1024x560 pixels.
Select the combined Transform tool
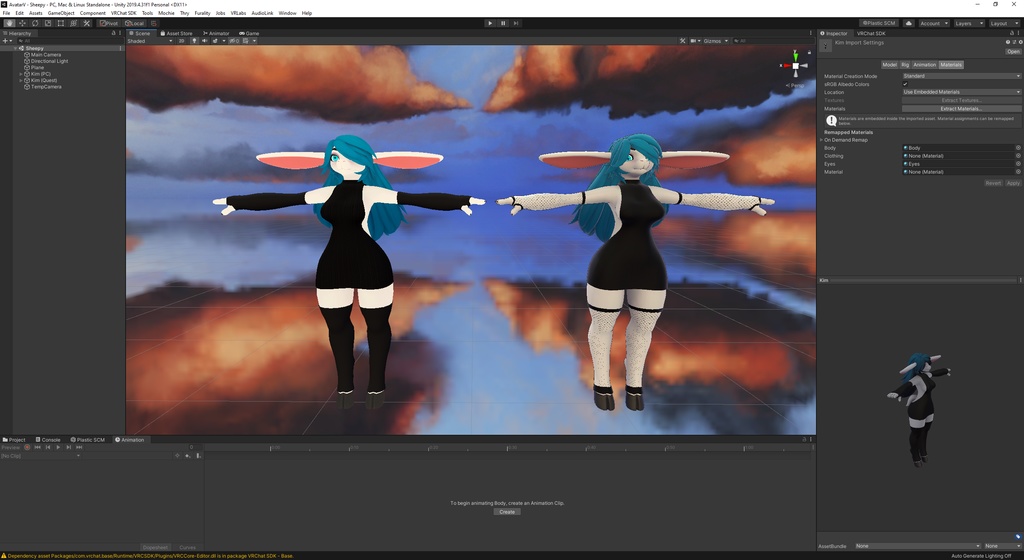coord(73,23)
